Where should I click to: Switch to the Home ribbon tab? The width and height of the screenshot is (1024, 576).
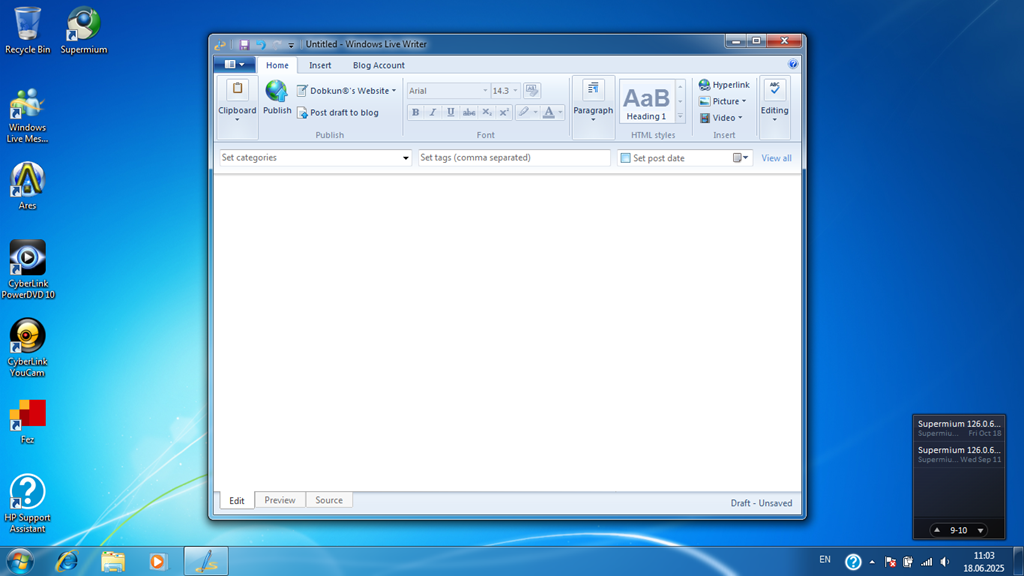point(277,65)
